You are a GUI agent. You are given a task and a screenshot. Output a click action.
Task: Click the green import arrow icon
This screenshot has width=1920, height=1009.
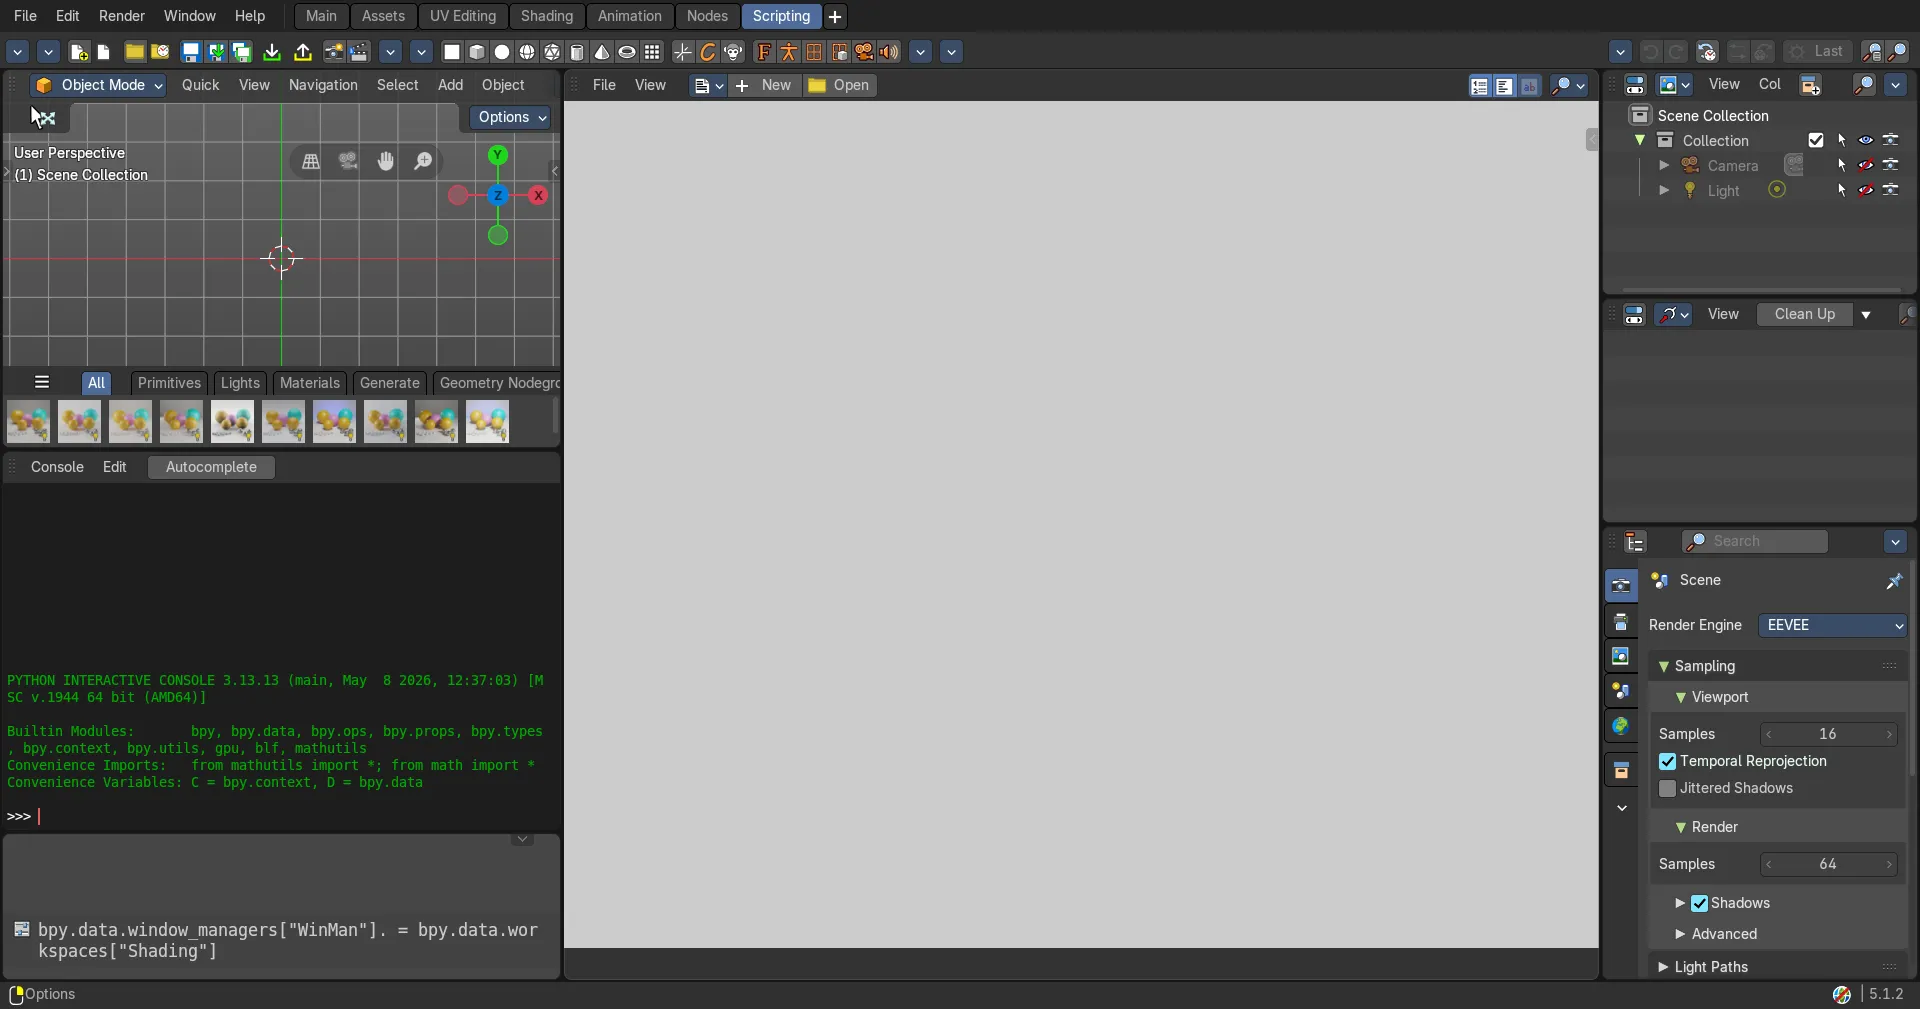[271, 52]
